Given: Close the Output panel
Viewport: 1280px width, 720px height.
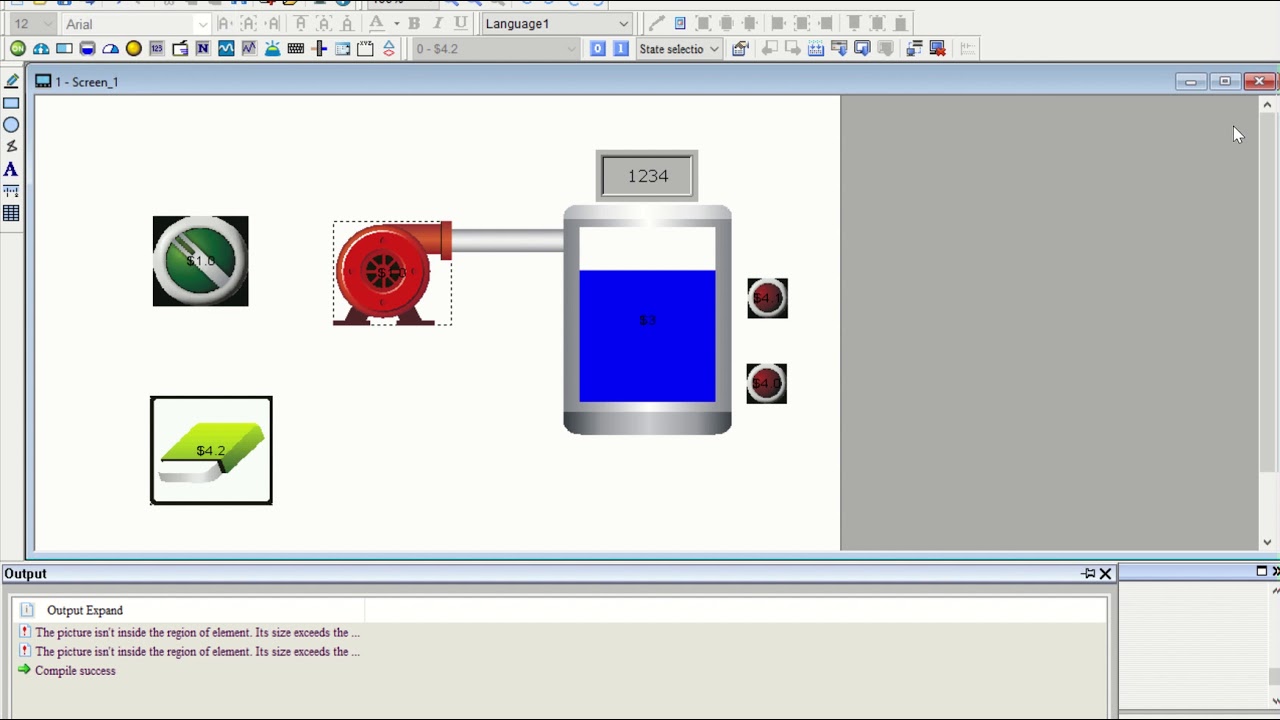Looking at the screenshot, I should click(1105, 573).
